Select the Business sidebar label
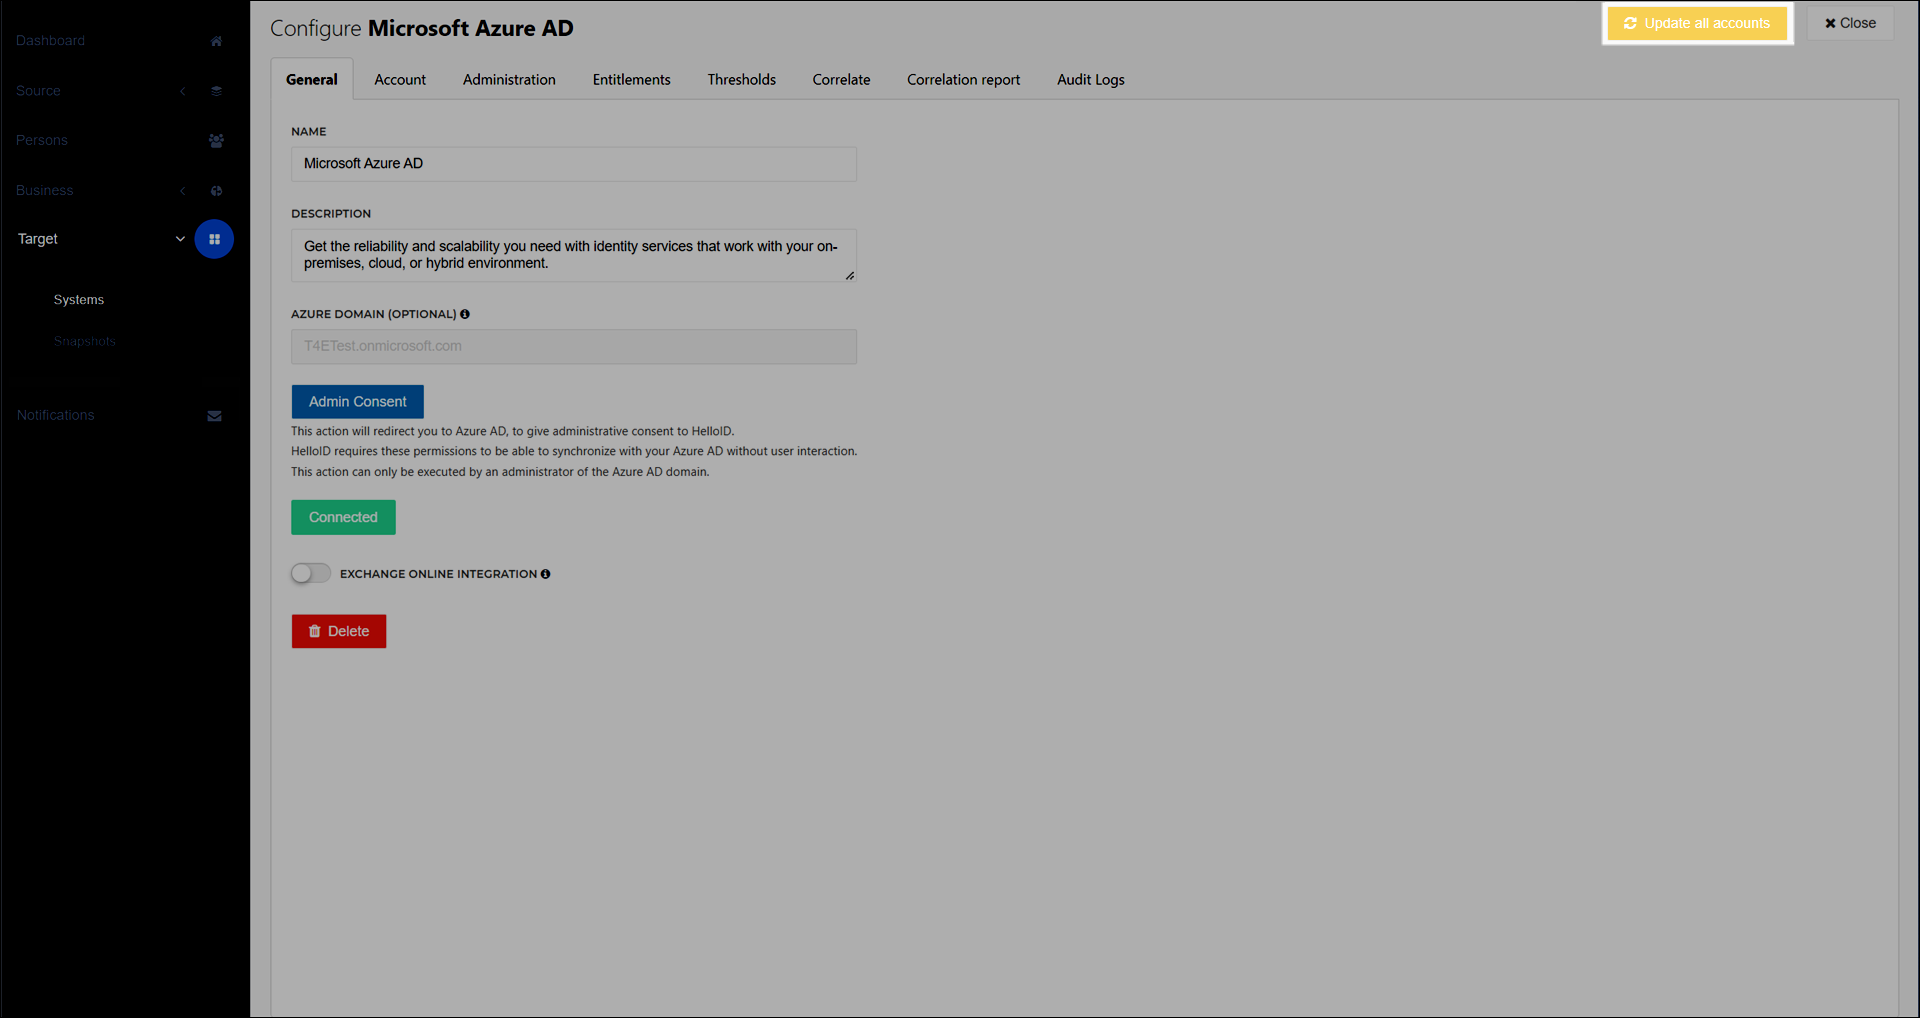The height and width of the screenshot is (1019, 1920). tap(44, 191)
